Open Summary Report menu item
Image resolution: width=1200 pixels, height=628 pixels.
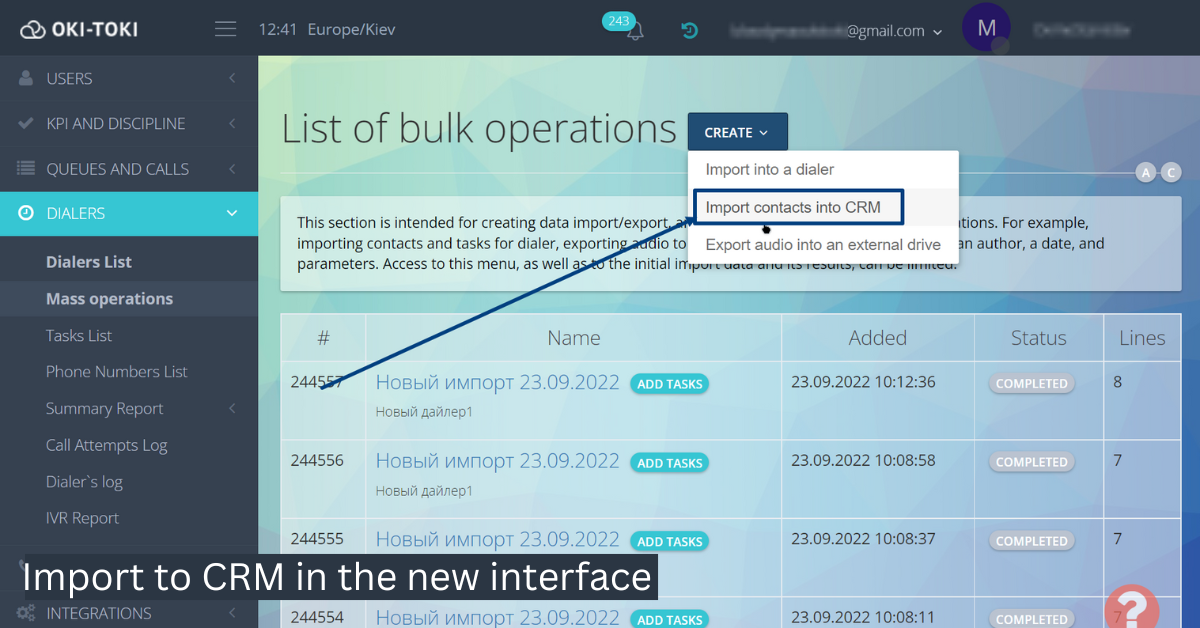105,408
